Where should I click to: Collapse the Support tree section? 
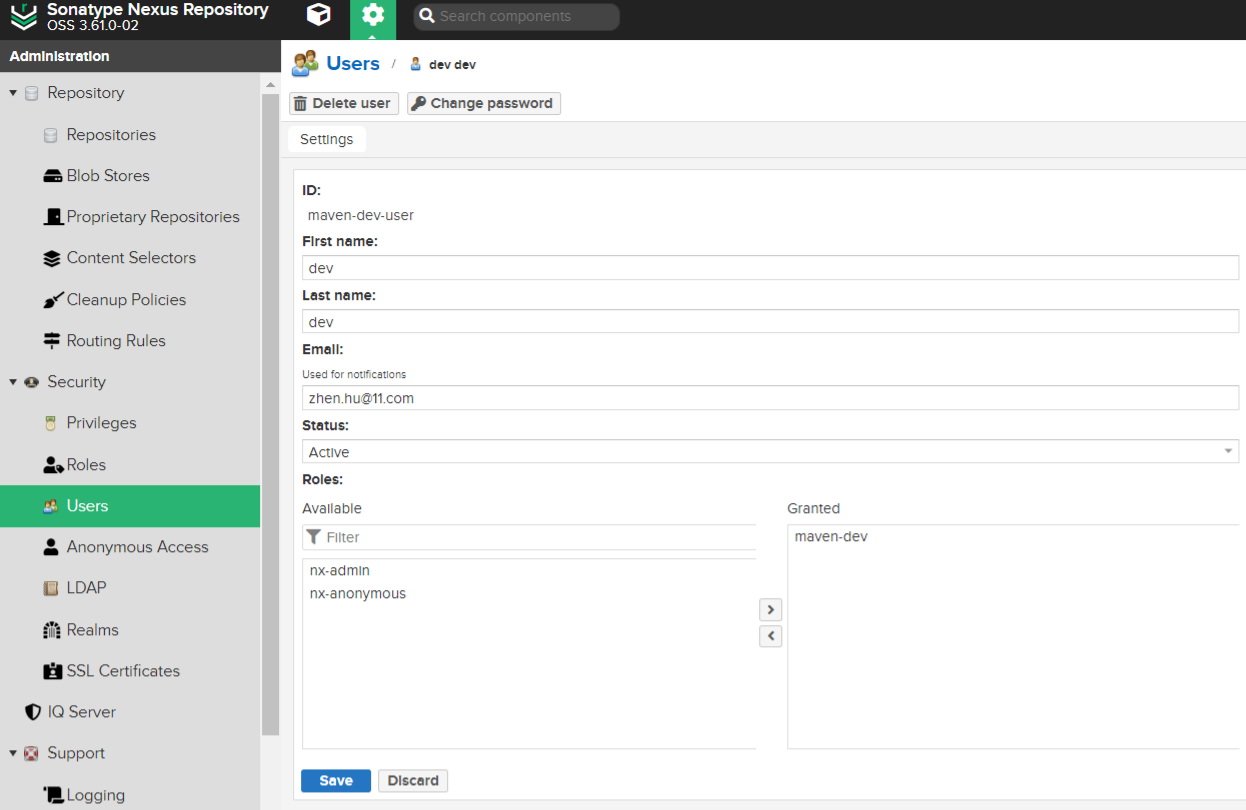tap(13, 753)
